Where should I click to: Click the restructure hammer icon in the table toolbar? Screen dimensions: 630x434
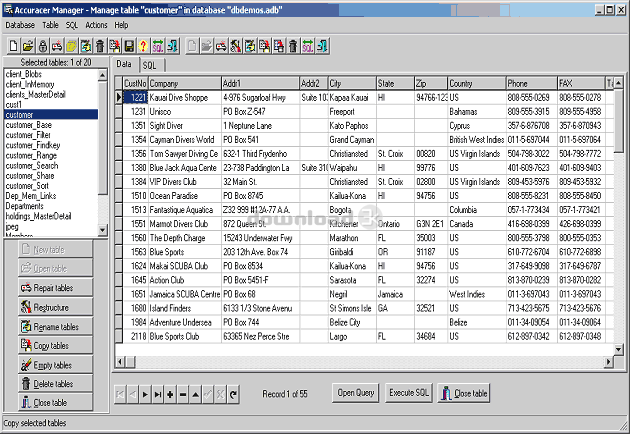pyautogui.click(x=235, y=46)
